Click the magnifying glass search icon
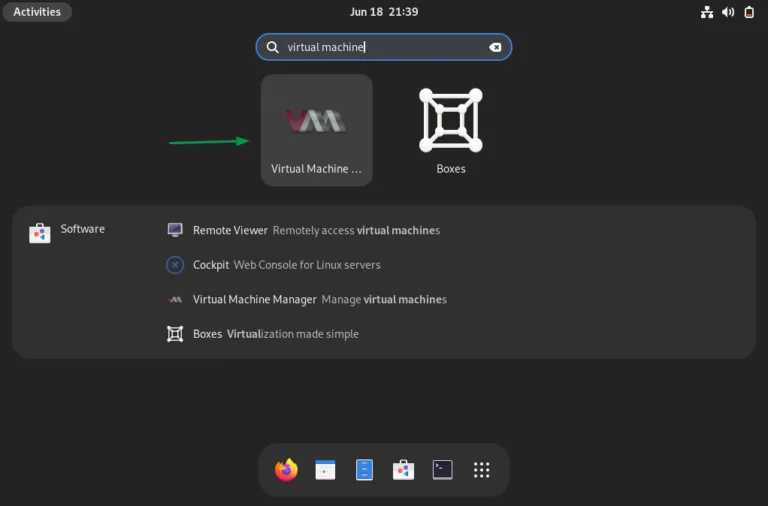The image size is (768, 506). pos(272,47)
